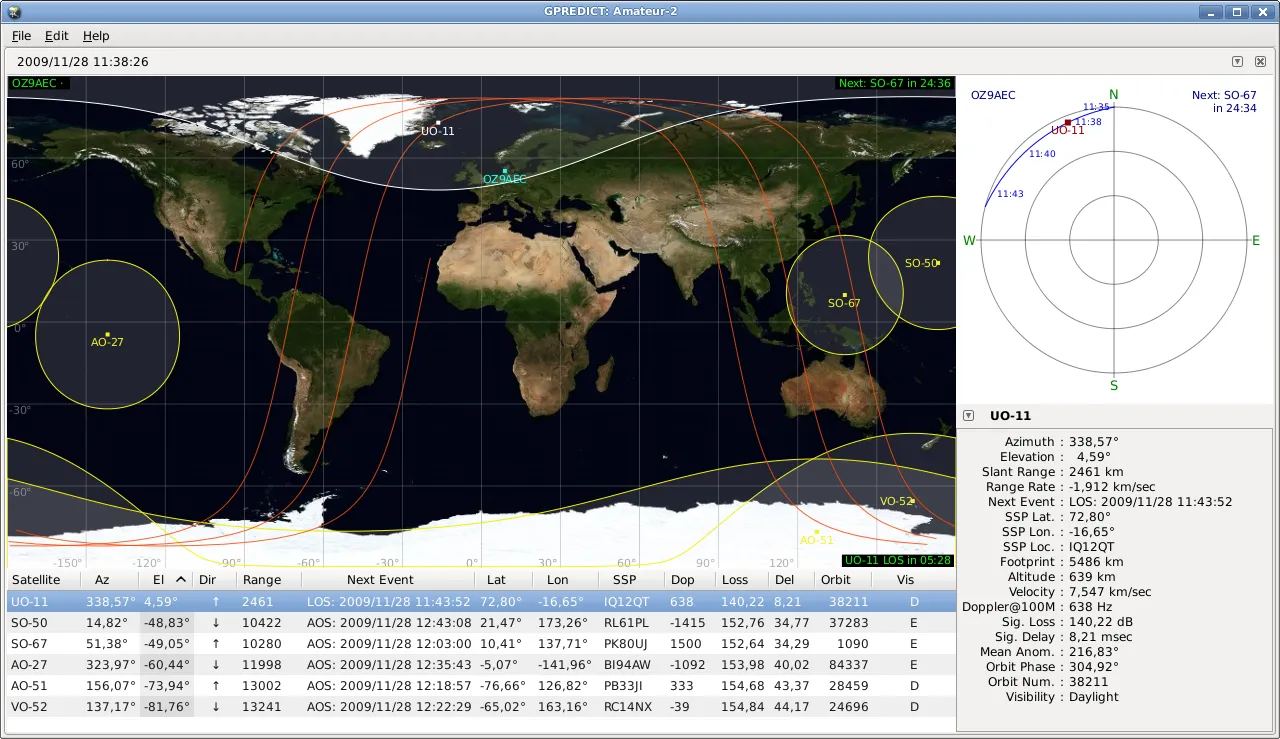1280x739 pixels.
Task: Open the Edit menu
Action: pyautogui.click(x=56, y=36)
